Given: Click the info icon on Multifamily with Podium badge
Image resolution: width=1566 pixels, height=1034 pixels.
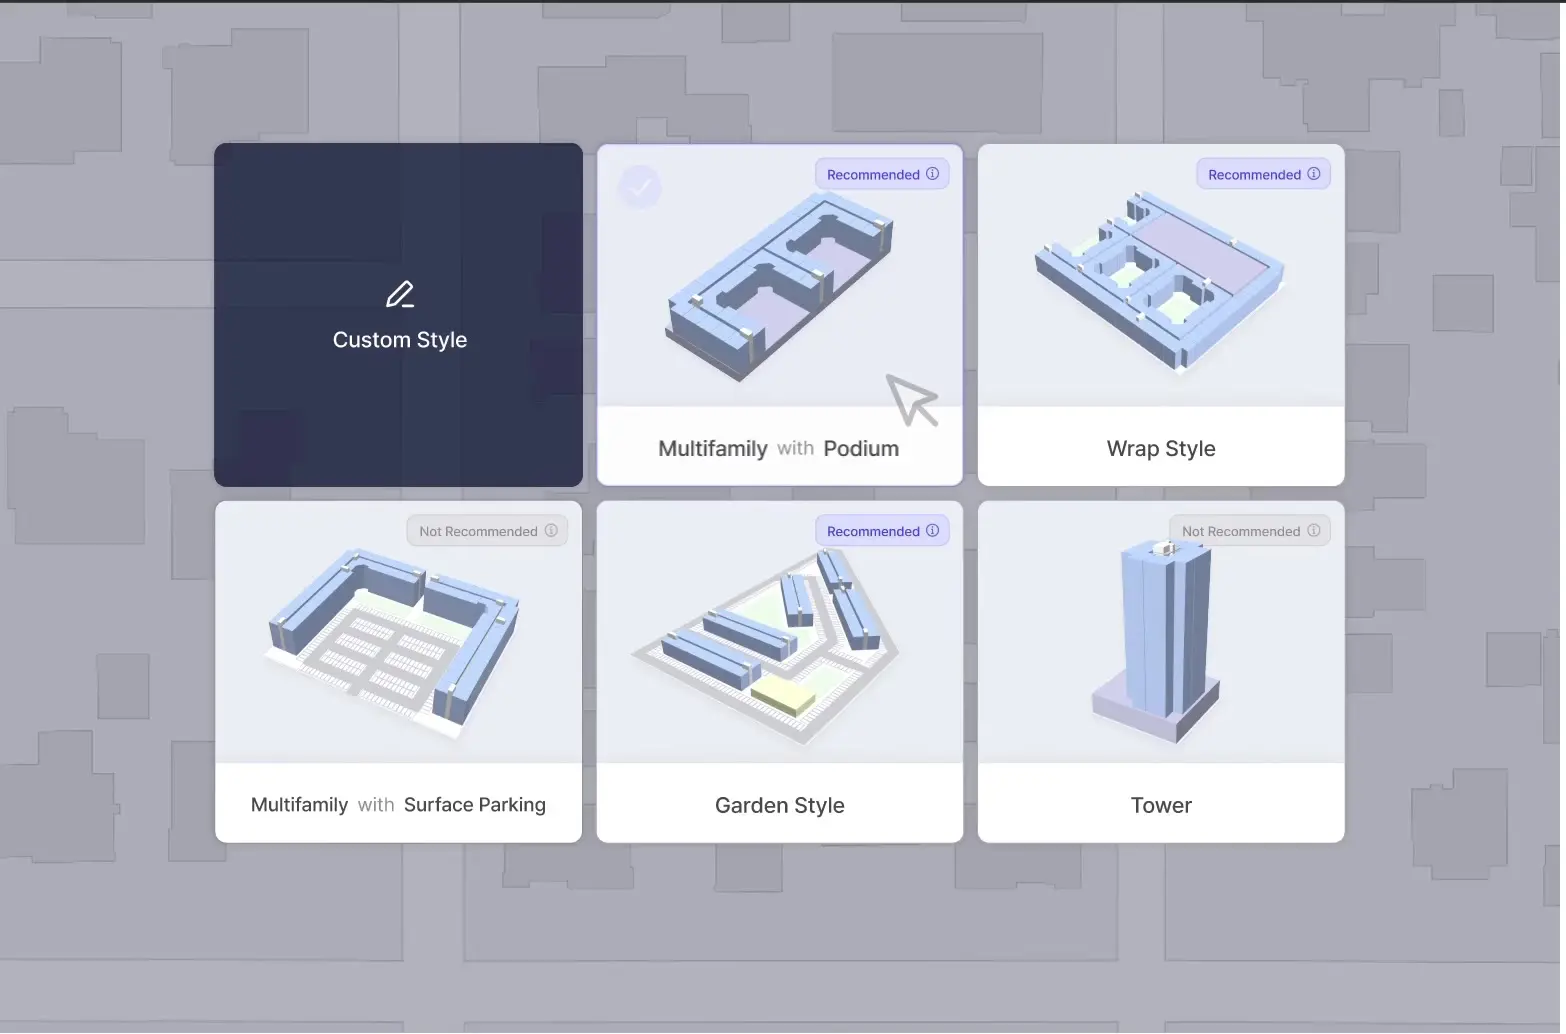Looking at the screenshot, I should 932,174.
